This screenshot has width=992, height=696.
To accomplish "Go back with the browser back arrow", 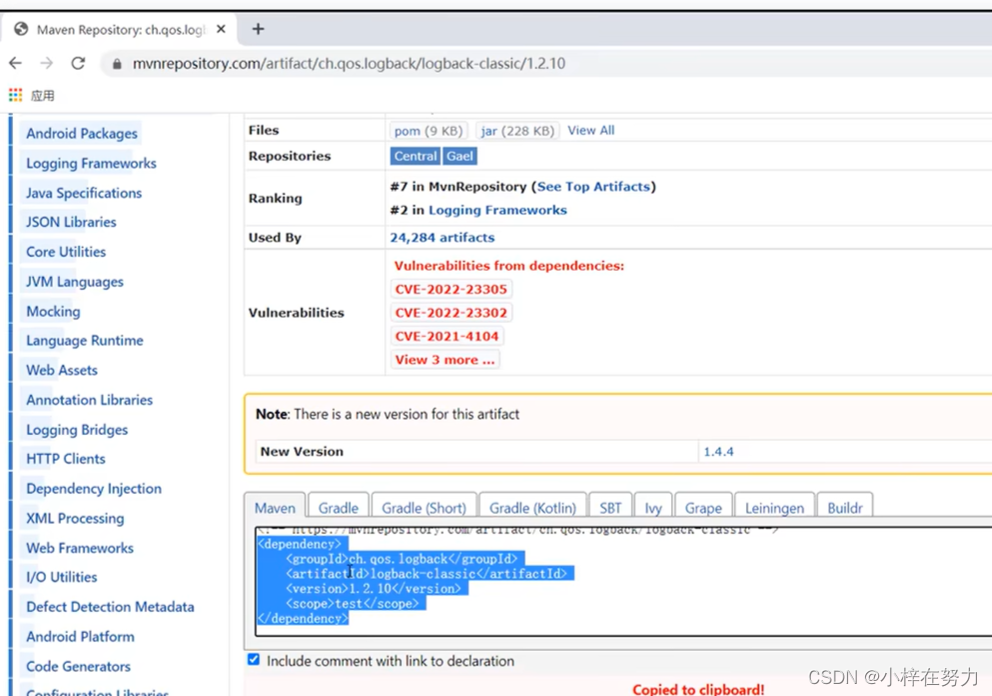I will click(16, 63).
